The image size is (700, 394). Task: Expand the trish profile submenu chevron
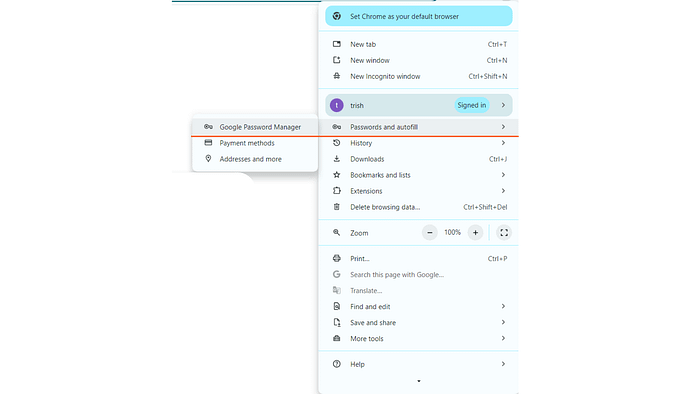[503, 105]
